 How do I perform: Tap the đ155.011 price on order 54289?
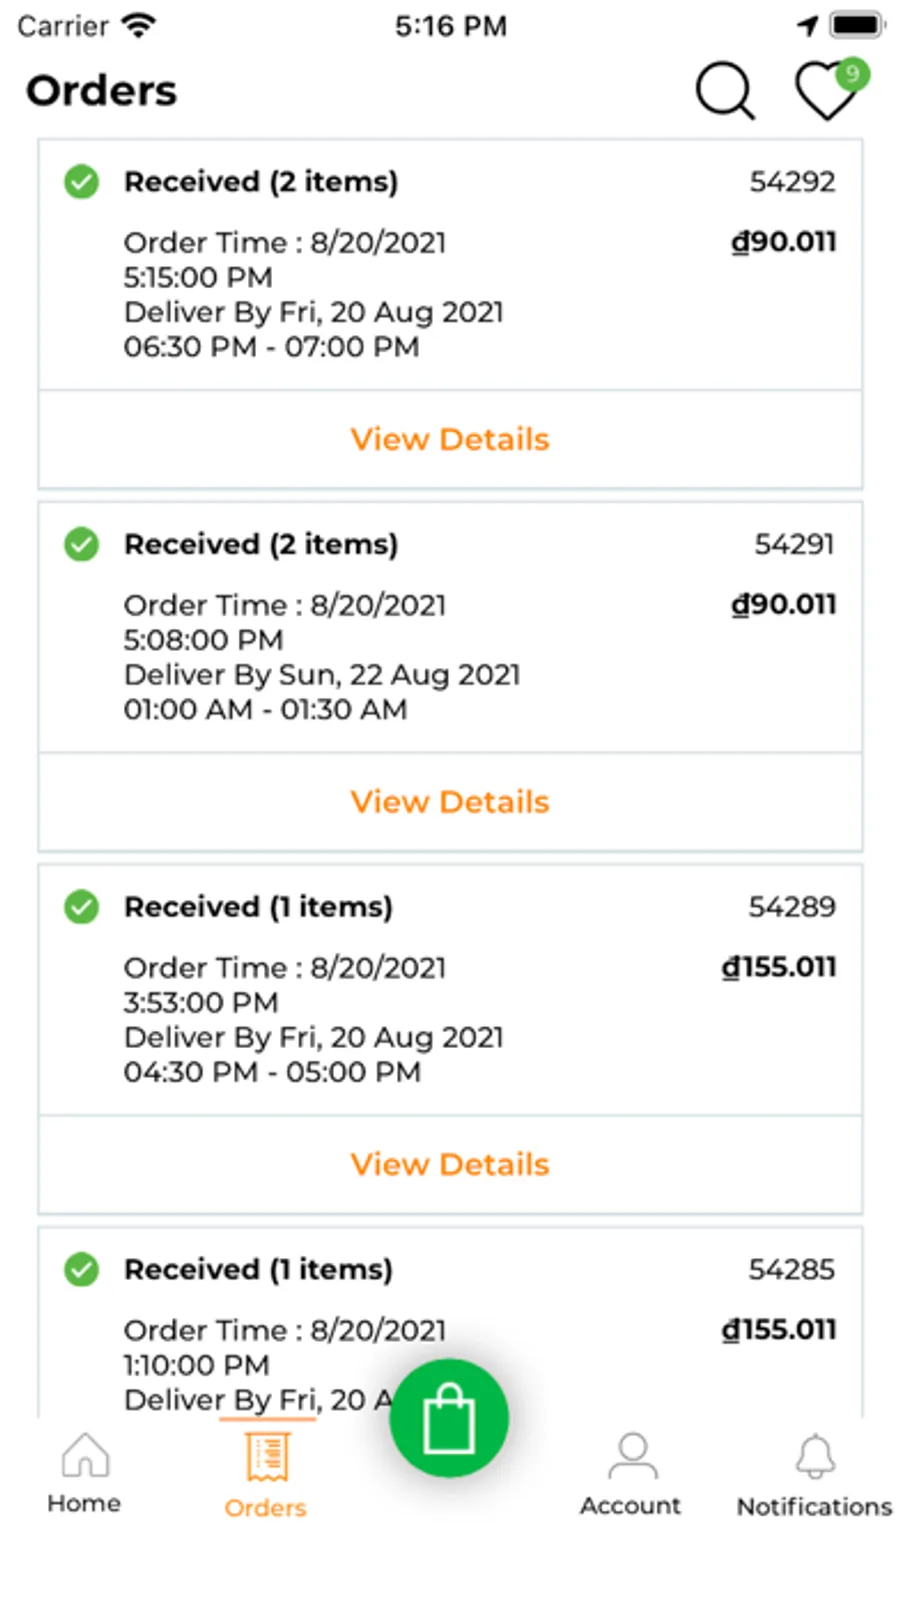(x=779, y=967)
